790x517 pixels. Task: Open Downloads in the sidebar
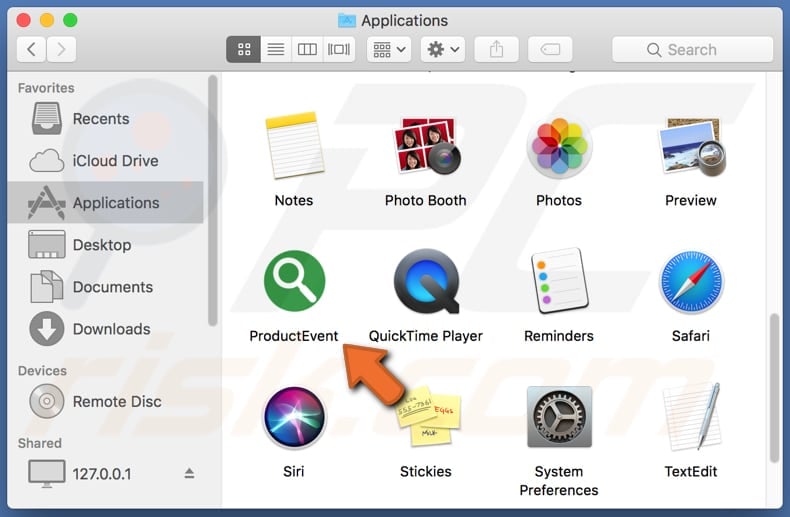106,329
